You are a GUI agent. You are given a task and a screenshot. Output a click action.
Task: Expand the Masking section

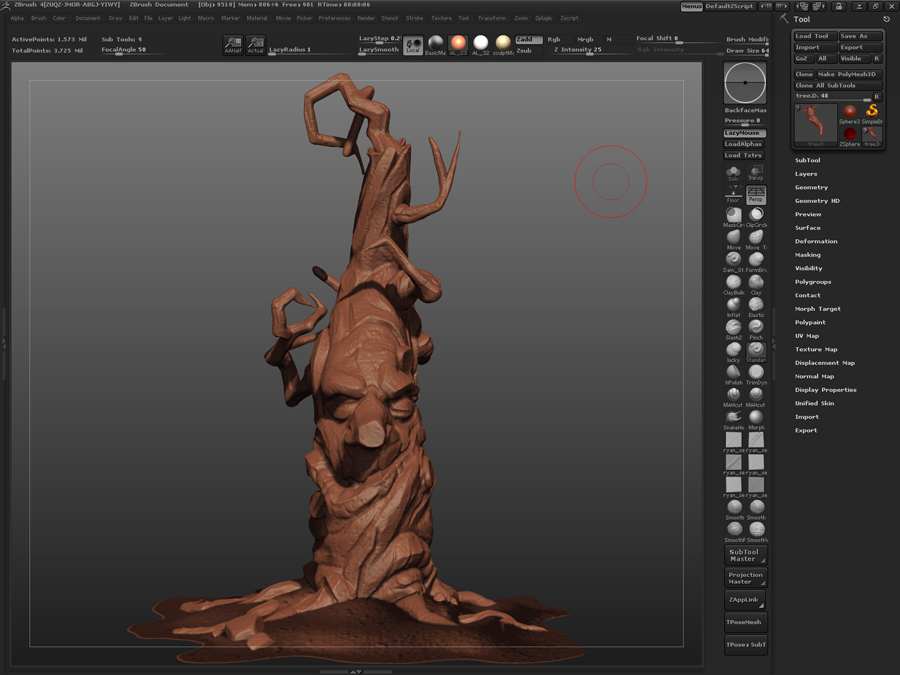[807, 255]
